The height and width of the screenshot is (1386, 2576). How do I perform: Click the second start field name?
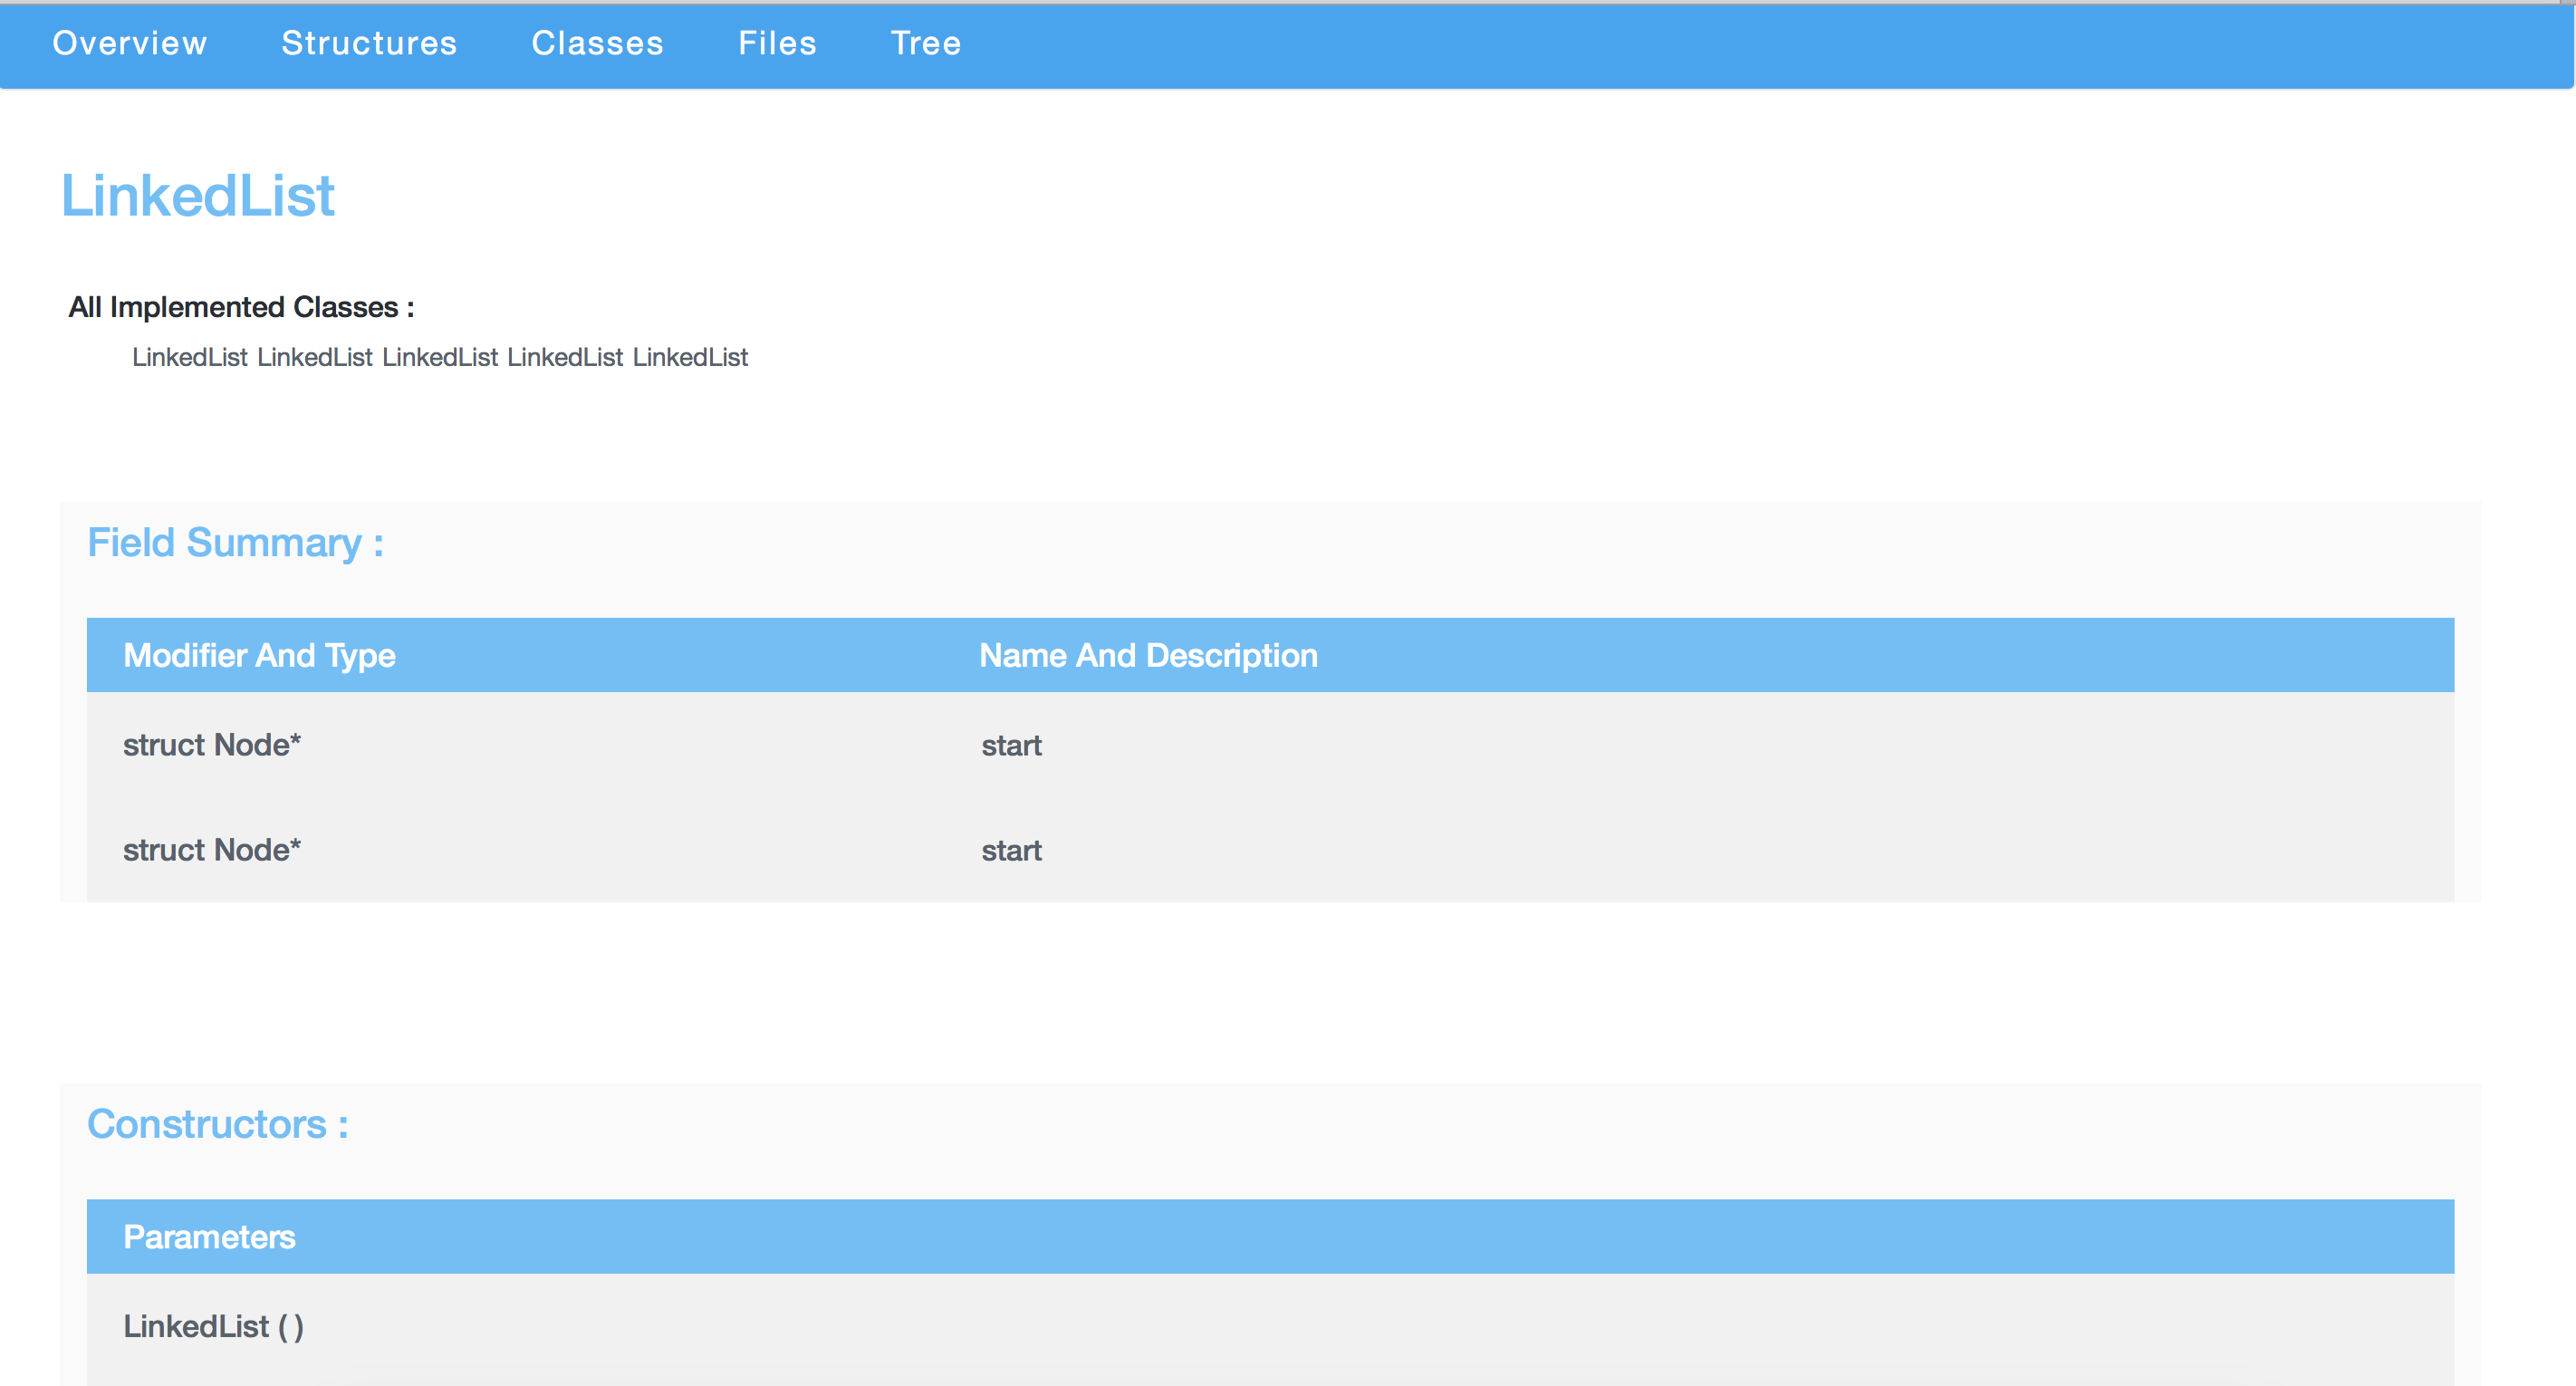pos(1011,851)
